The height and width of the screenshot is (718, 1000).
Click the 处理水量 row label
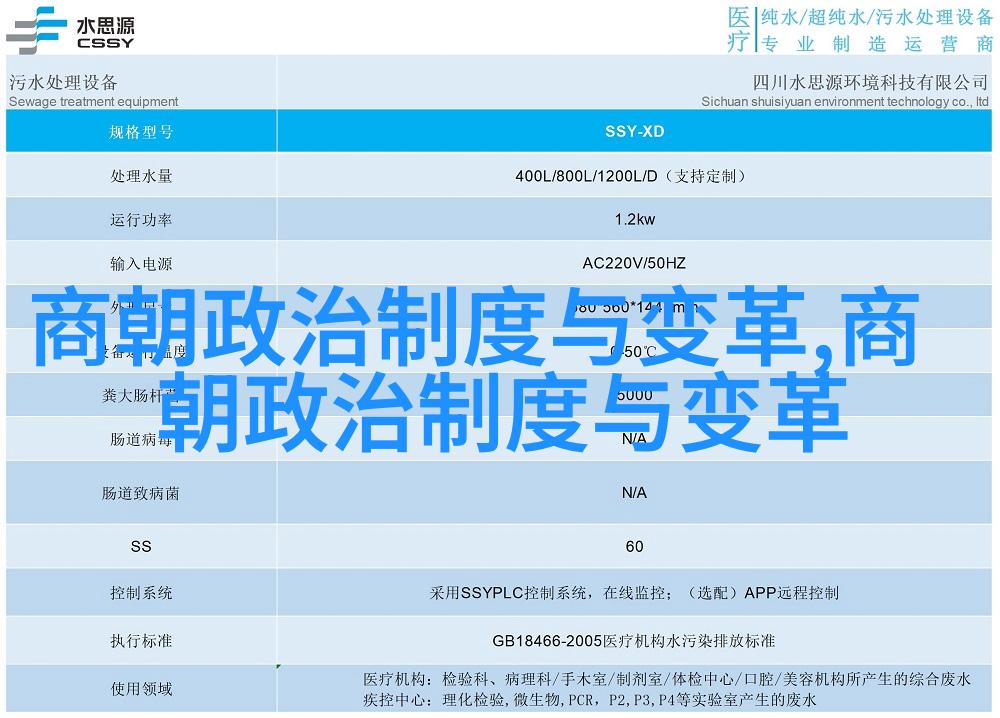pyautogui.click(x=141, y=176)
